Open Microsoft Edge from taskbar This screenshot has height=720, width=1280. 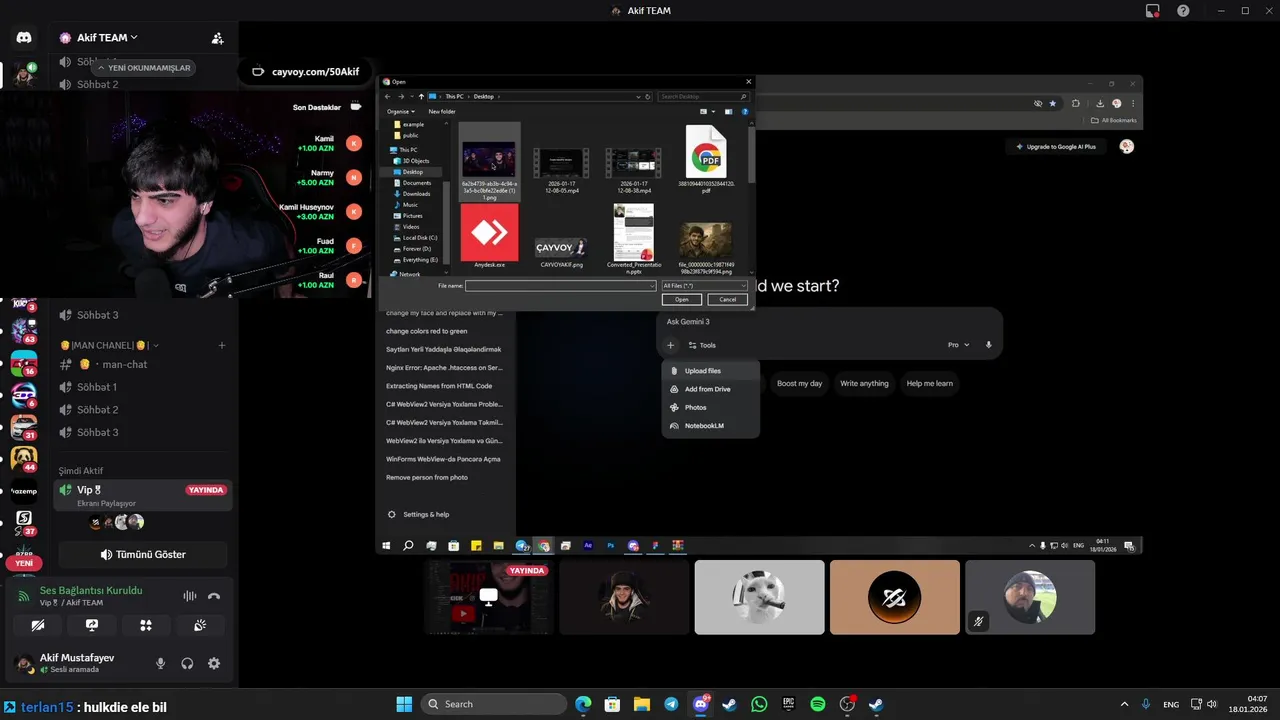coord(583,704)
